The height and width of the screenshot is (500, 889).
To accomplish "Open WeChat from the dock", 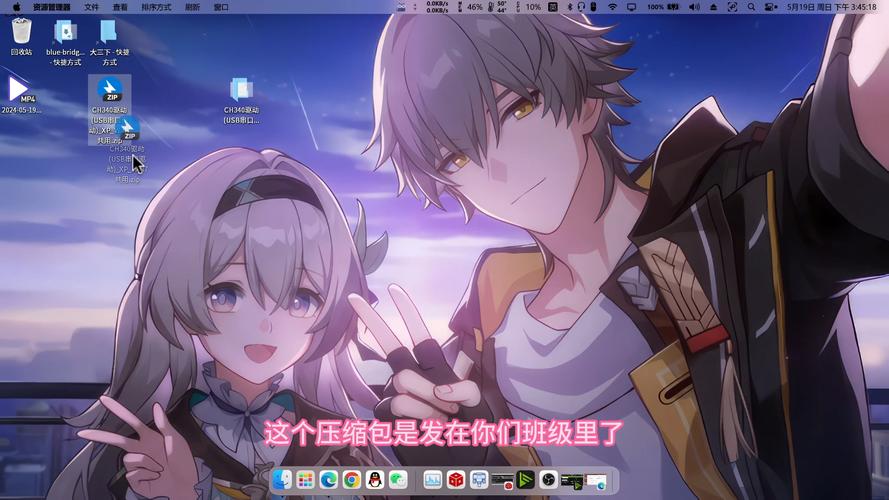I will pos(398,480).
